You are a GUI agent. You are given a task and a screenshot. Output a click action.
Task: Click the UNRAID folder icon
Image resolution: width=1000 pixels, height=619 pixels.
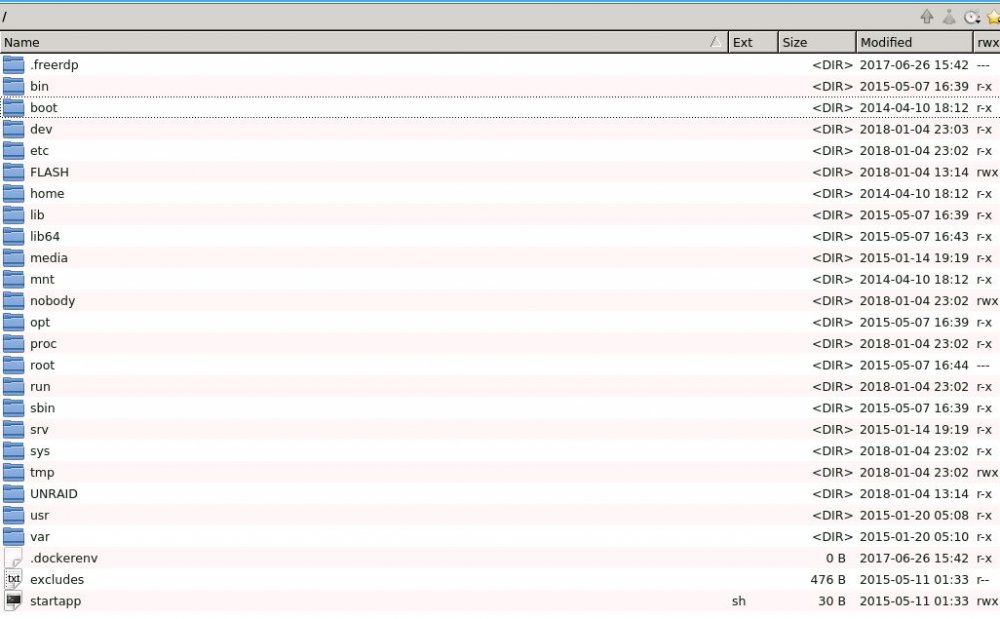[13, 493]
